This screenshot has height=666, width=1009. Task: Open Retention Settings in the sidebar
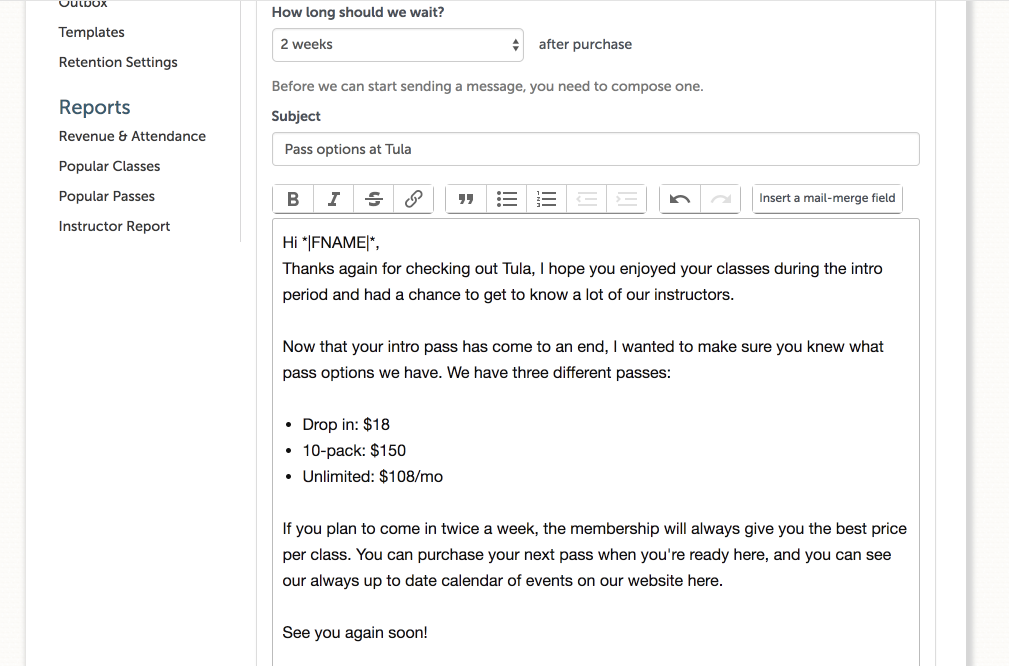click(x=118, y=62)
